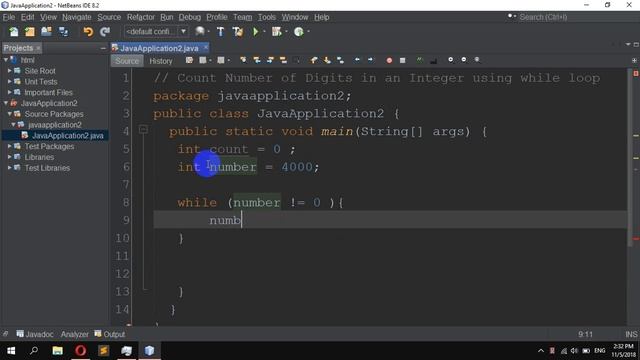Close the JavaApplication2.java editor tab

coord(206,48)
